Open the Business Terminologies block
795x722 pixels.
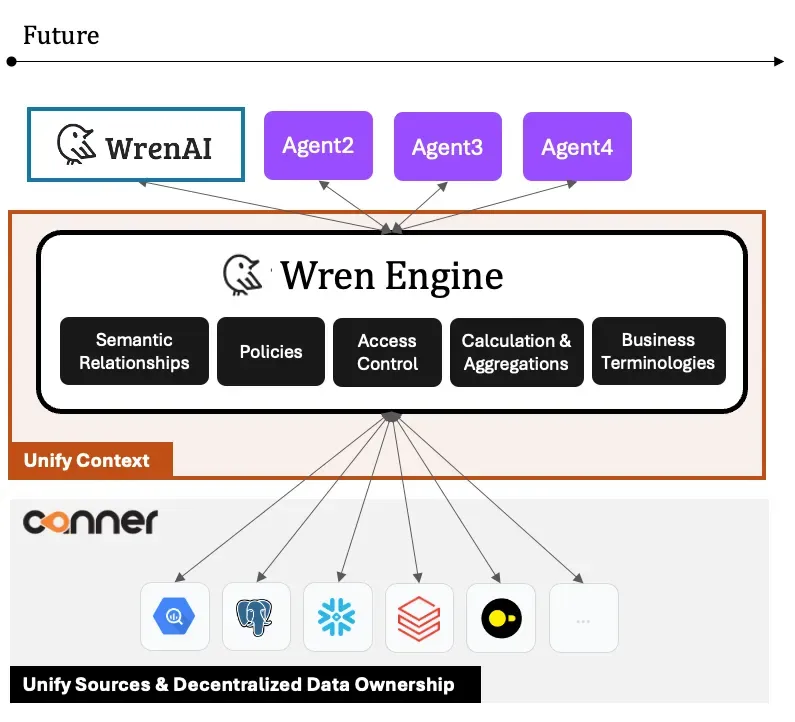[658, 351]
